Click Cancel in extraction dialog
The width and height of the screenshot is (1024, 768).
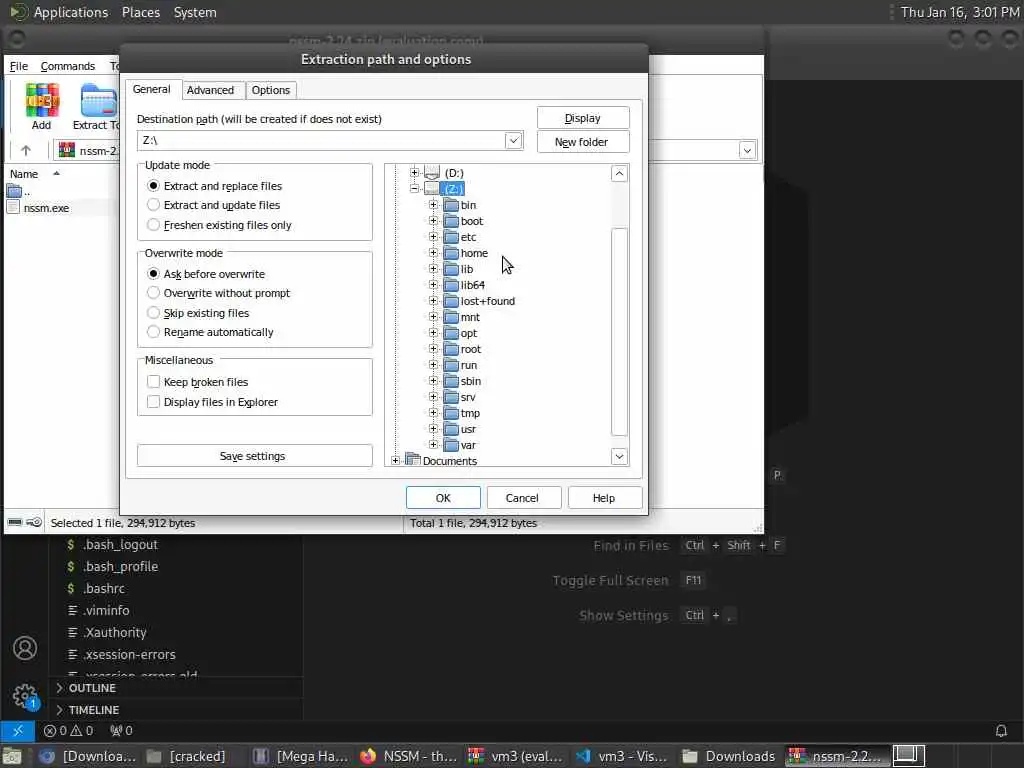click(522, 498)
